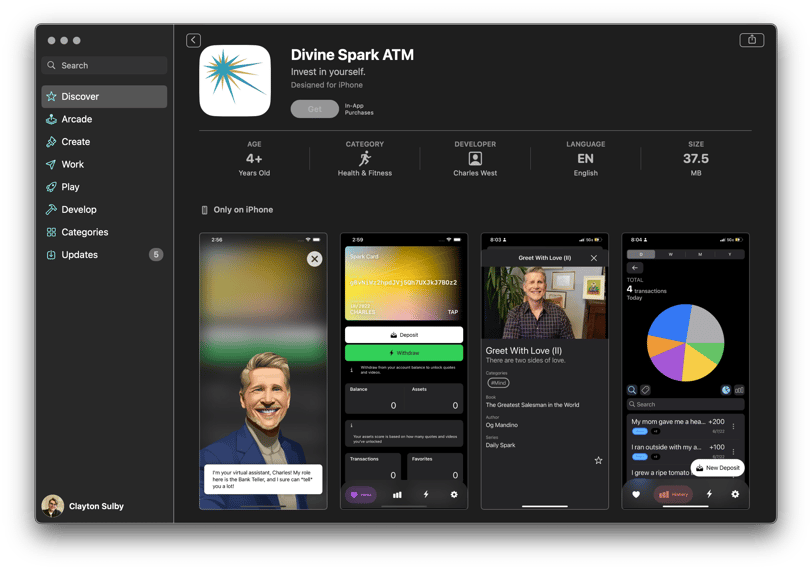Click the Divine Spark ATM app icon
This screenshot has width=812, height=570.
[235, 81]
